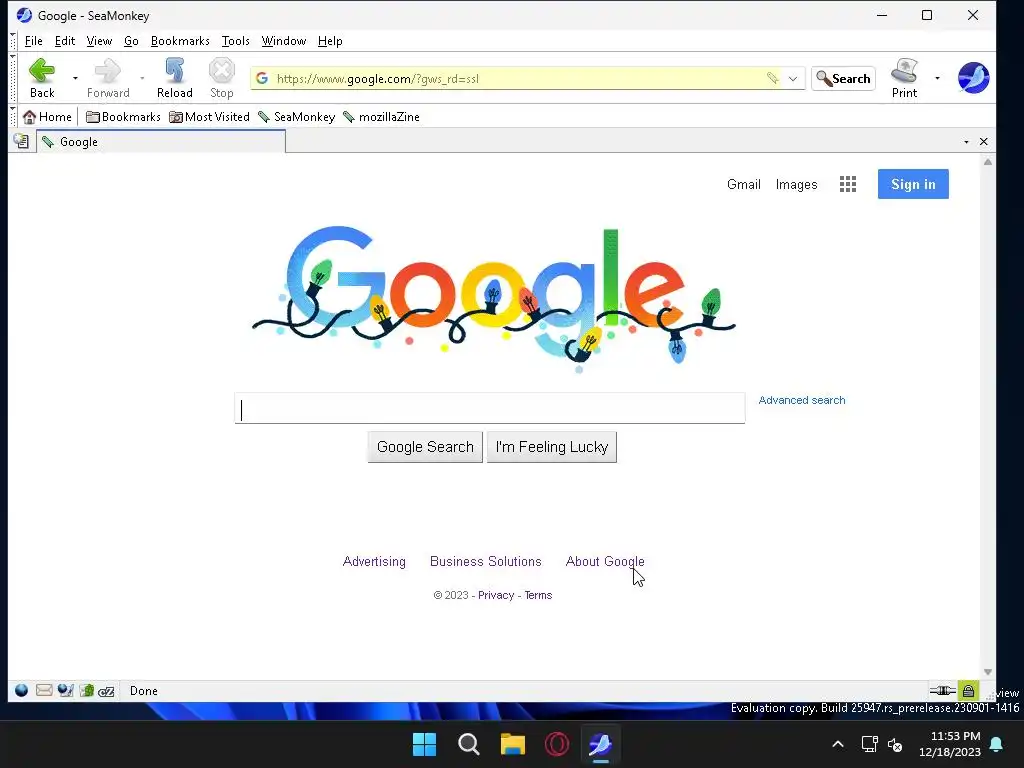The height and width of the screenshot is (768, 1024).
Task: Open the mozillaZine bookmark
Action: (x=381, y=117)
